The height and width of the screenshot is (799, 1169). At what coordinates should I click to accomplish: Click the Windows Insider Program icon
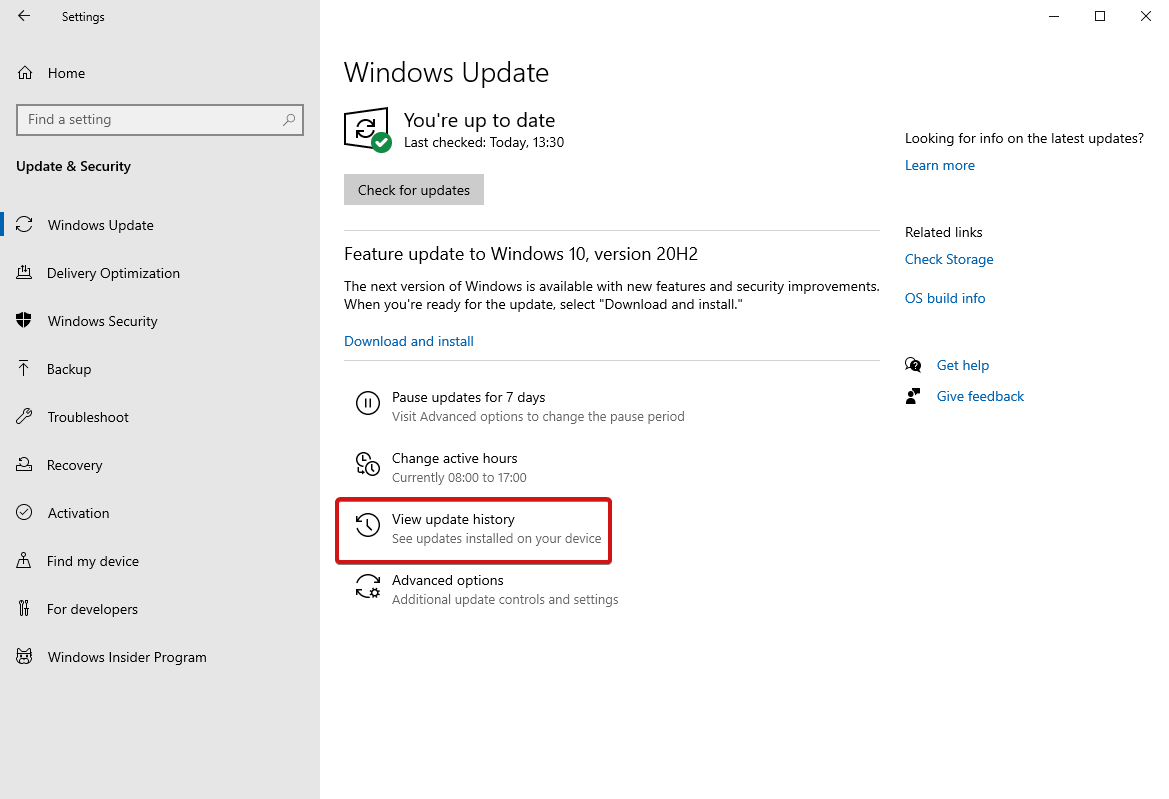click(x=25, y=657)
